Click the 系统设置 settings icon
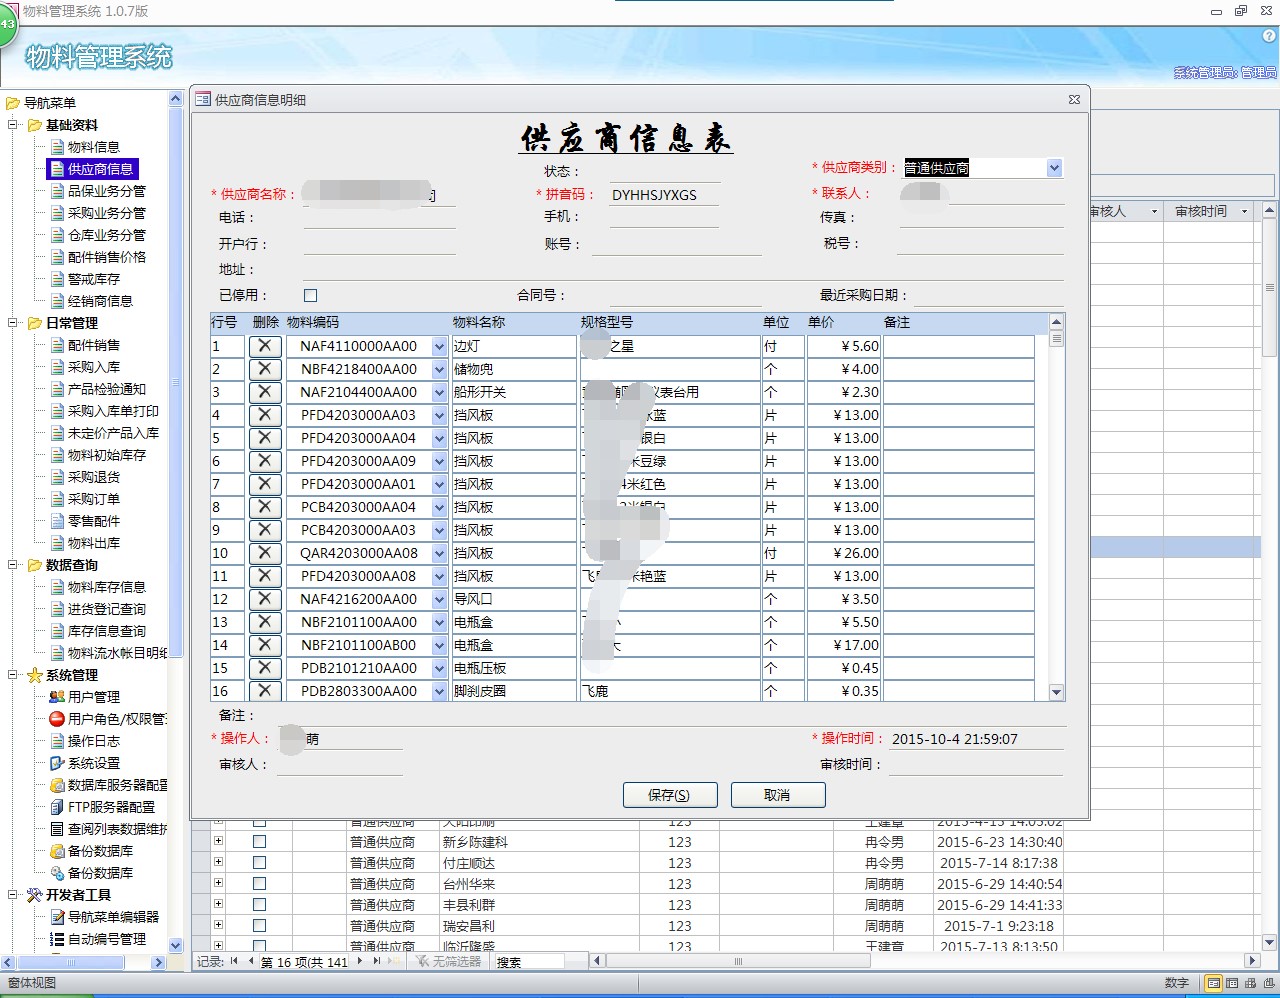This screenshot has height=998, width=1280. click(x=57, y=763)
